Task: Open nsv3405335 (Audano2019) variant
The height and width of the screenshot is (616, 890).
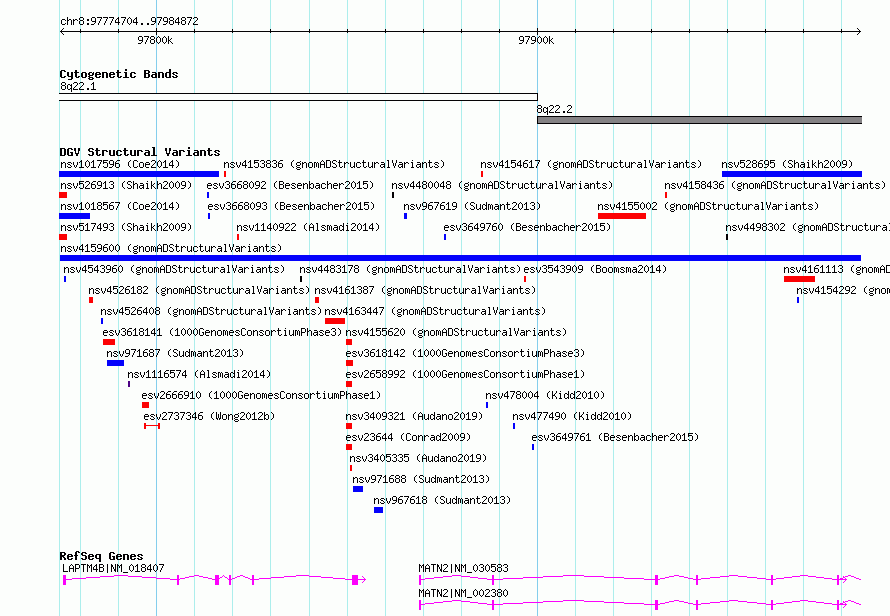Action: tap(418, 458)
